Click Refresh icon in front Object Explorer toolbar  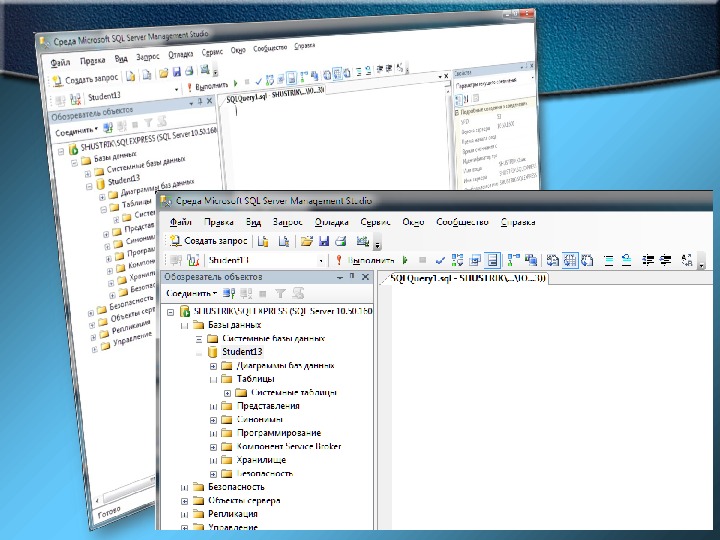[298, 293]
